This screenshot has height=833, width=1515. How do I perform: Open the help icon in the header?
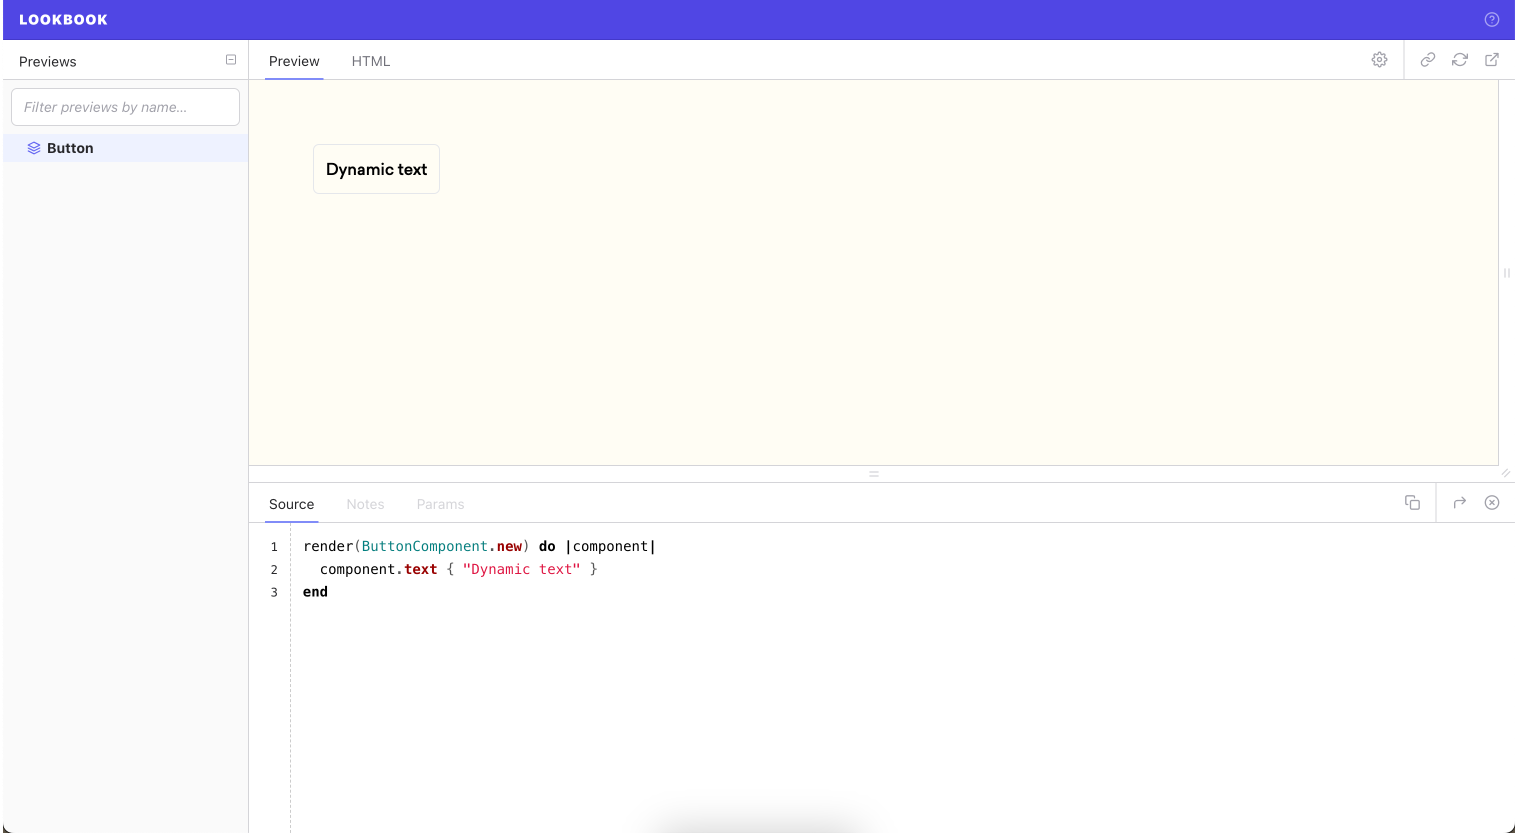1491,20
